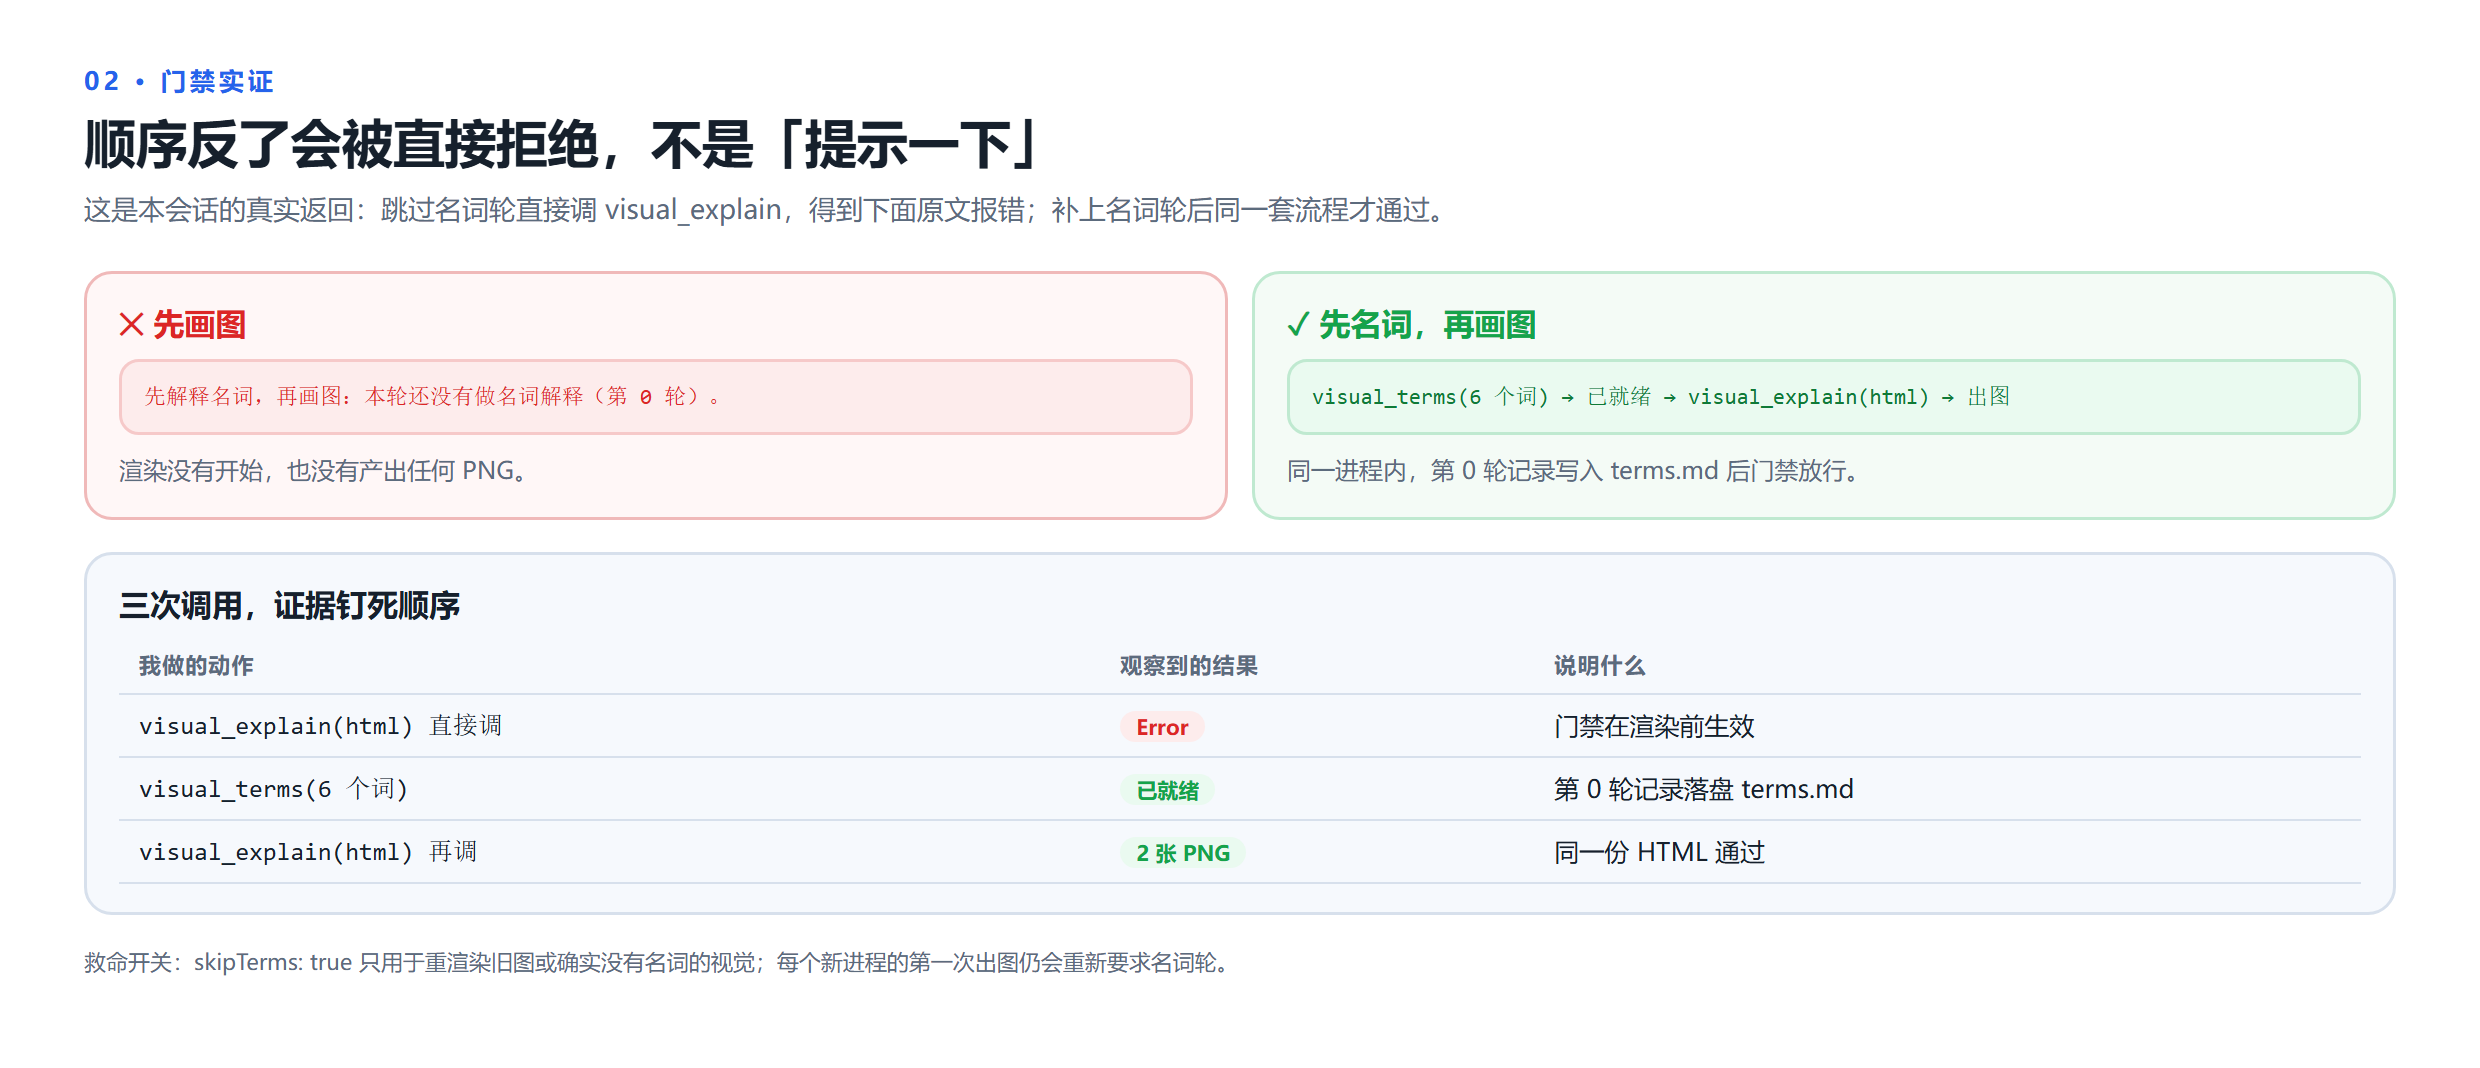Click the red card title 先画图

(199, 325)
